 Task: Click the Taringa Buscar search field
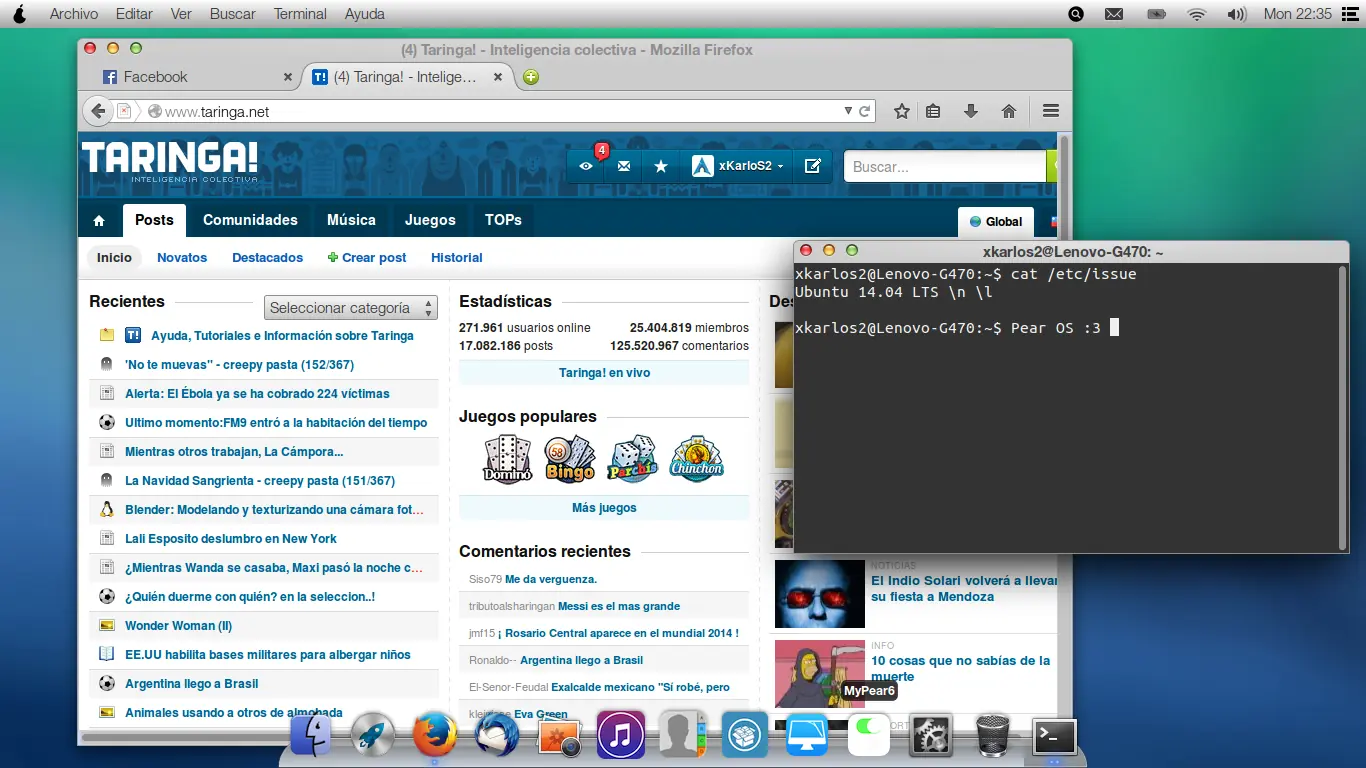tap(945, 167)
